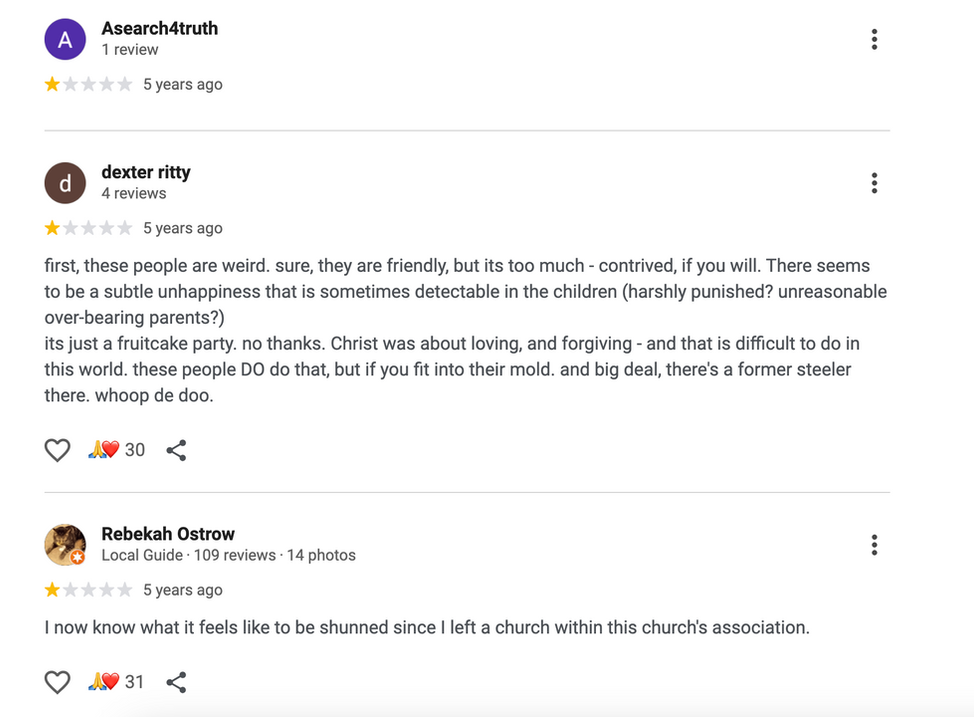The width and height of the screenshot is (974, 717).
Task: Open Asearch4truth profile name link
Action: point(159,28)
